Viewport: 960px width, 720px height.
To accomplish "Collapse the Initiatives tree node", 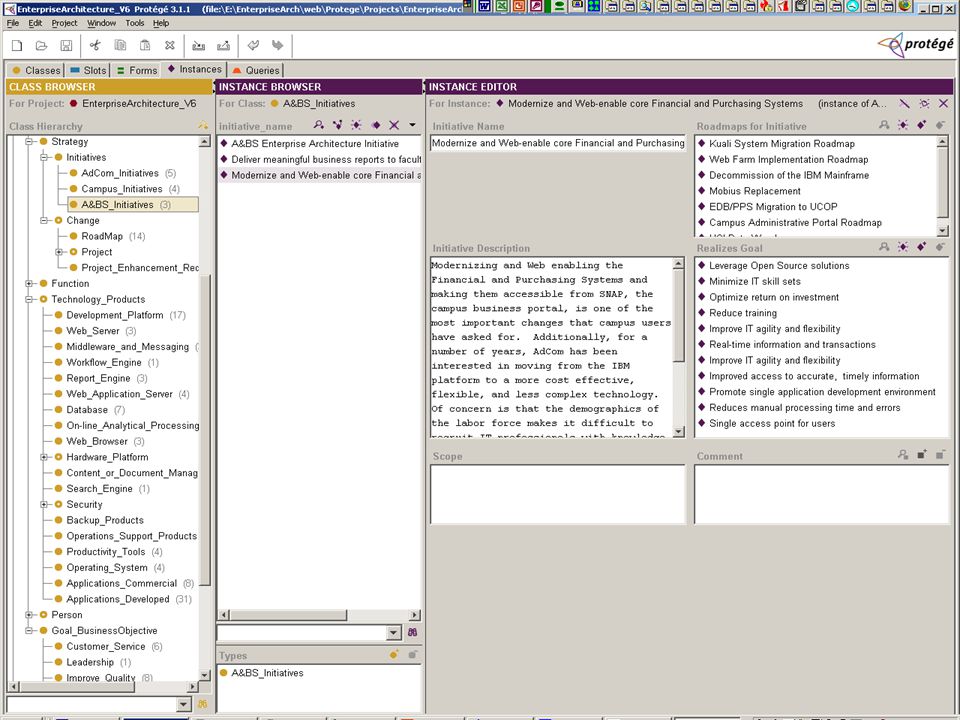I will click(x=44, y=157).
